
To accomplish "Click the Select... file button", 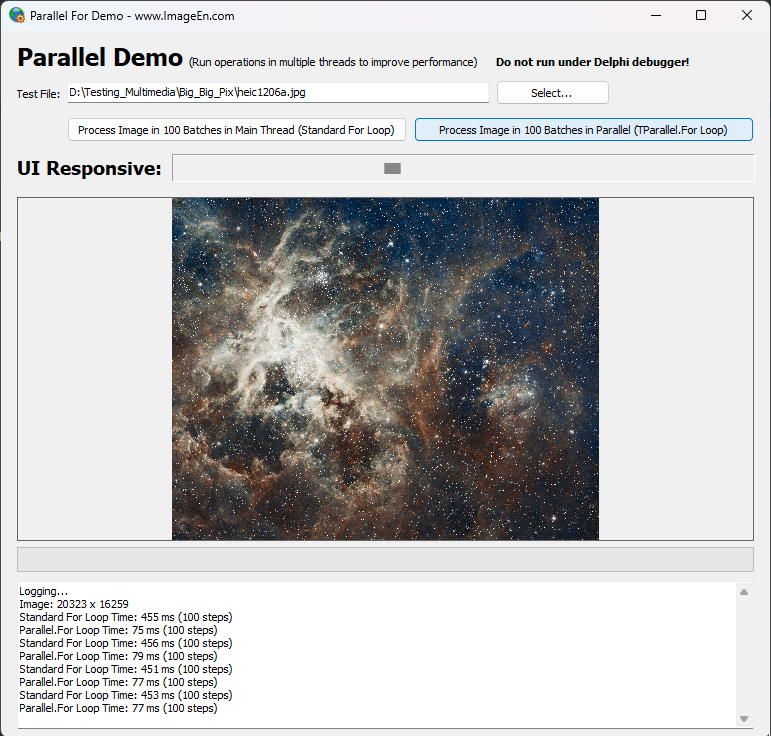I will 553,93.
